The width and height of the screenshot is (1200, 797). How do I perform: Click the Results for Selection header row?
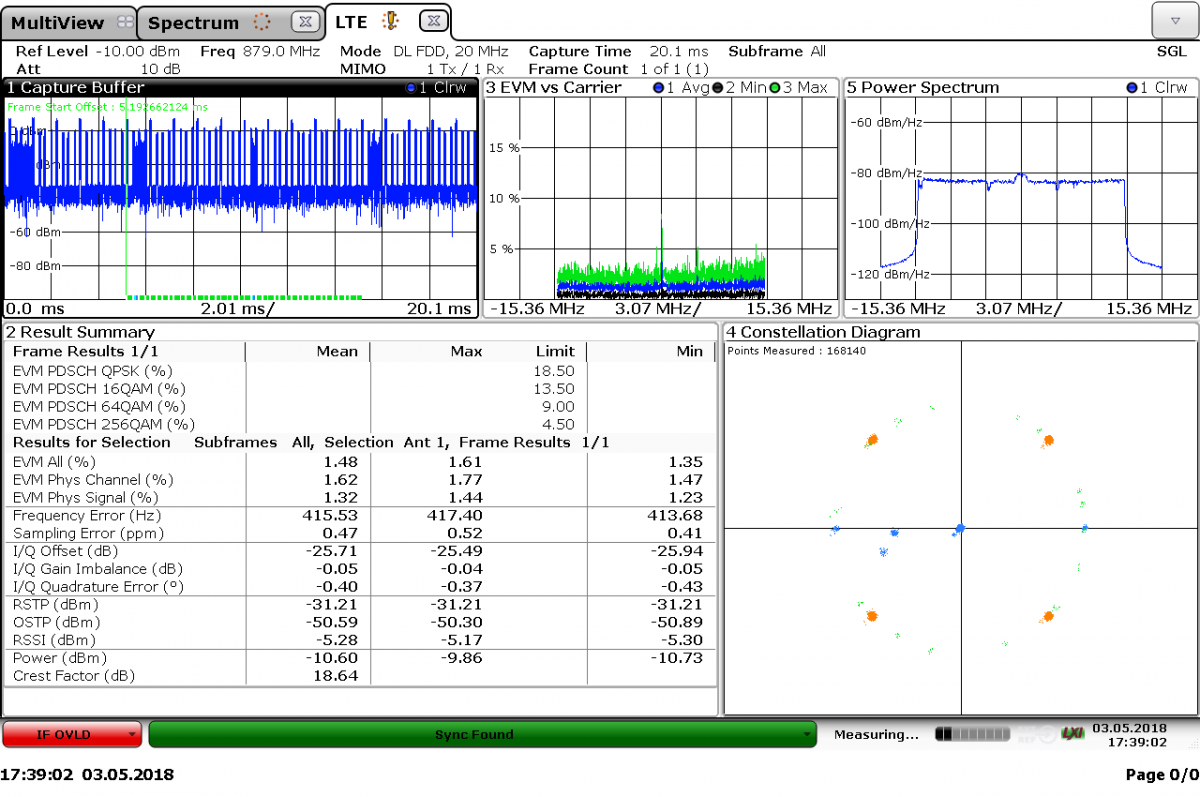[x=361, y=442]
